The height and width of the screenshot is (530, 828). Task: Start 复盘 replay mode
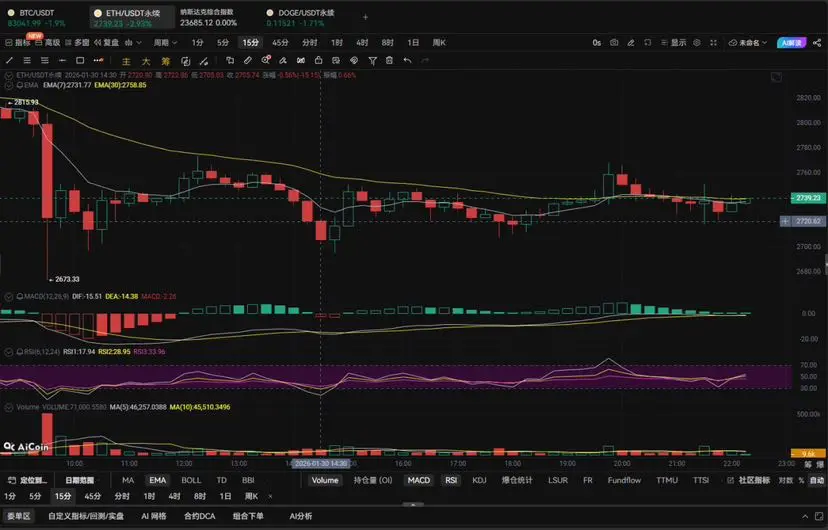[106, 43]
